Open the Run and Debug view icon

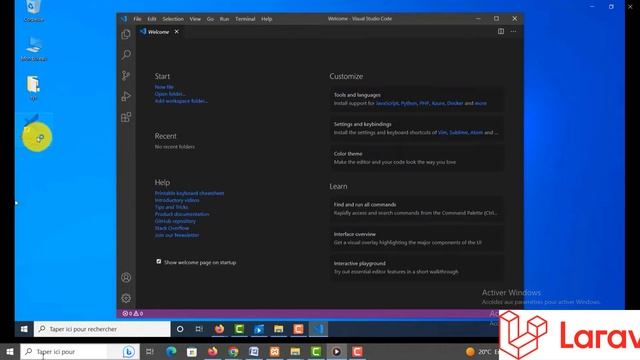tap(126, 97)
